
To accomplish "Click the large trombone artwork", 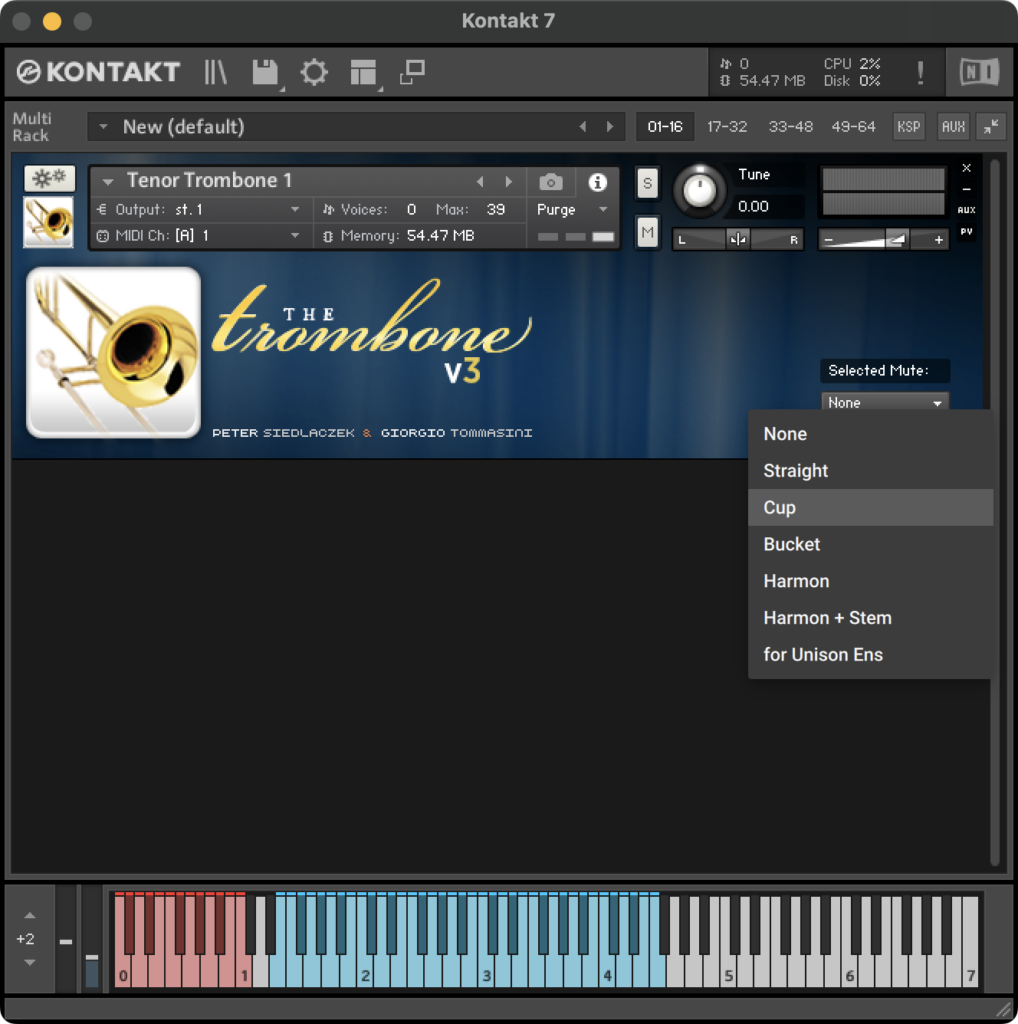I will (x=114, y=352).
